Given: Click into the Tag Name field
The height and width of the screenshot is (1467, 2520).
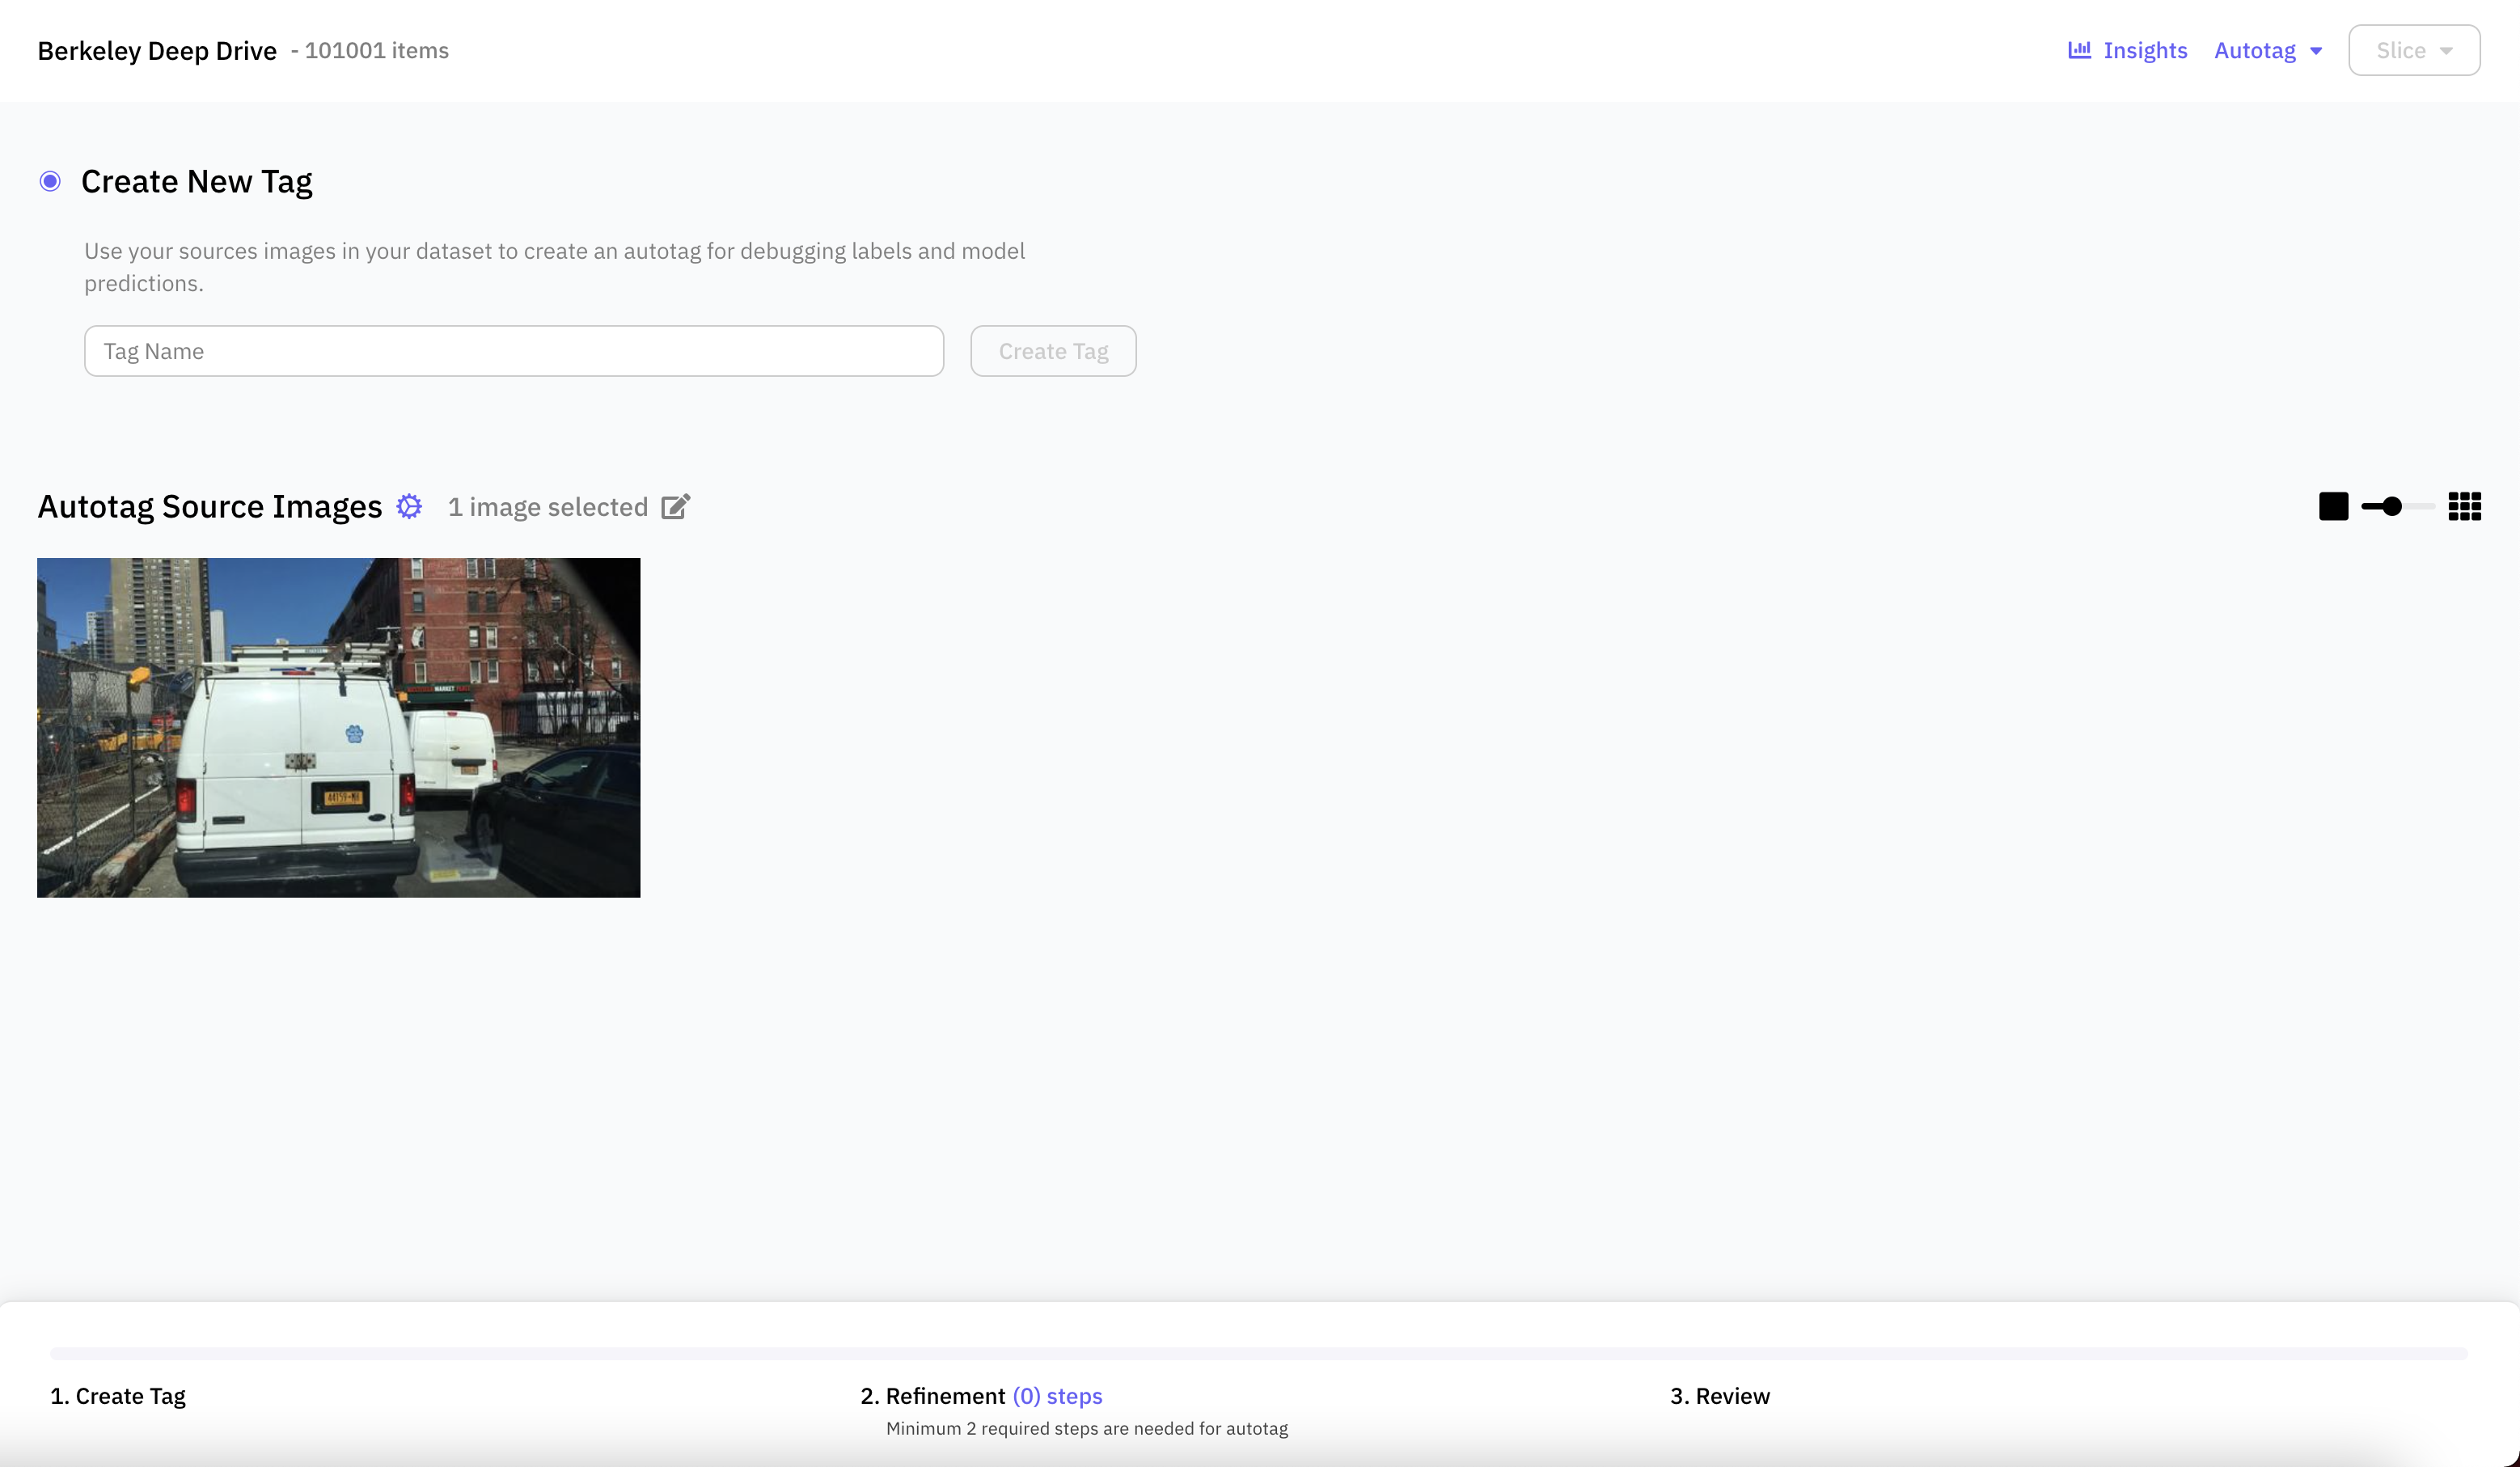Looking at the screenshot, I should pyautogui.click(x=514, y=351).
